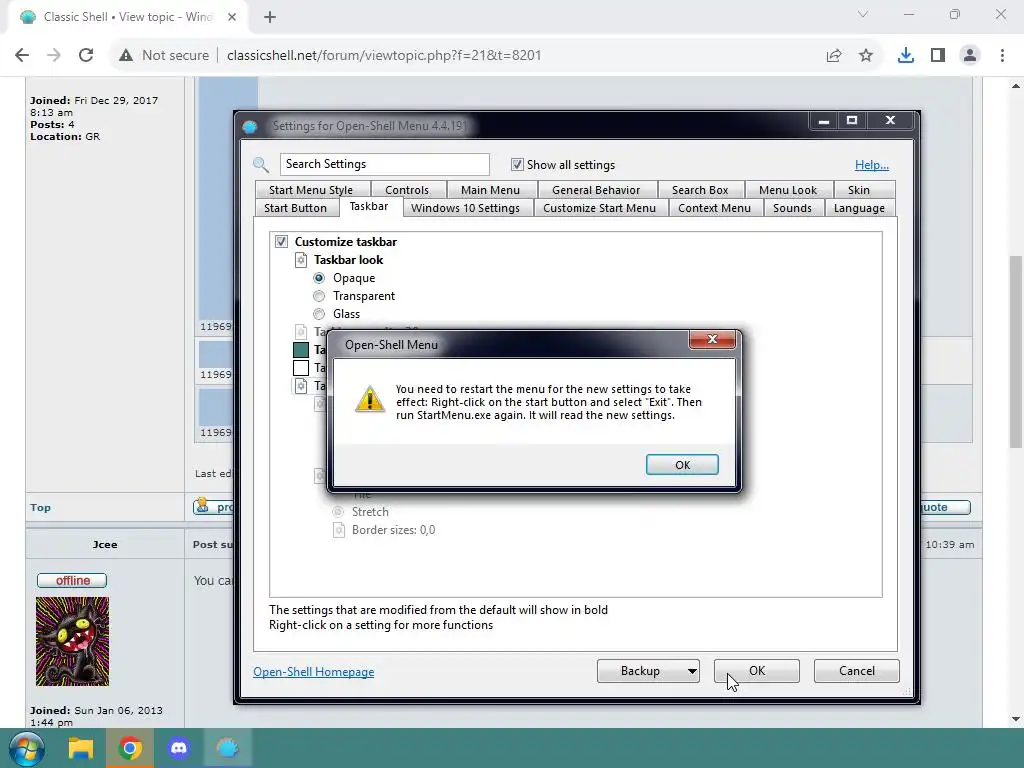Click the warning triangle icon in the dialog
The image size is (1024, 768).
(370, 399)
